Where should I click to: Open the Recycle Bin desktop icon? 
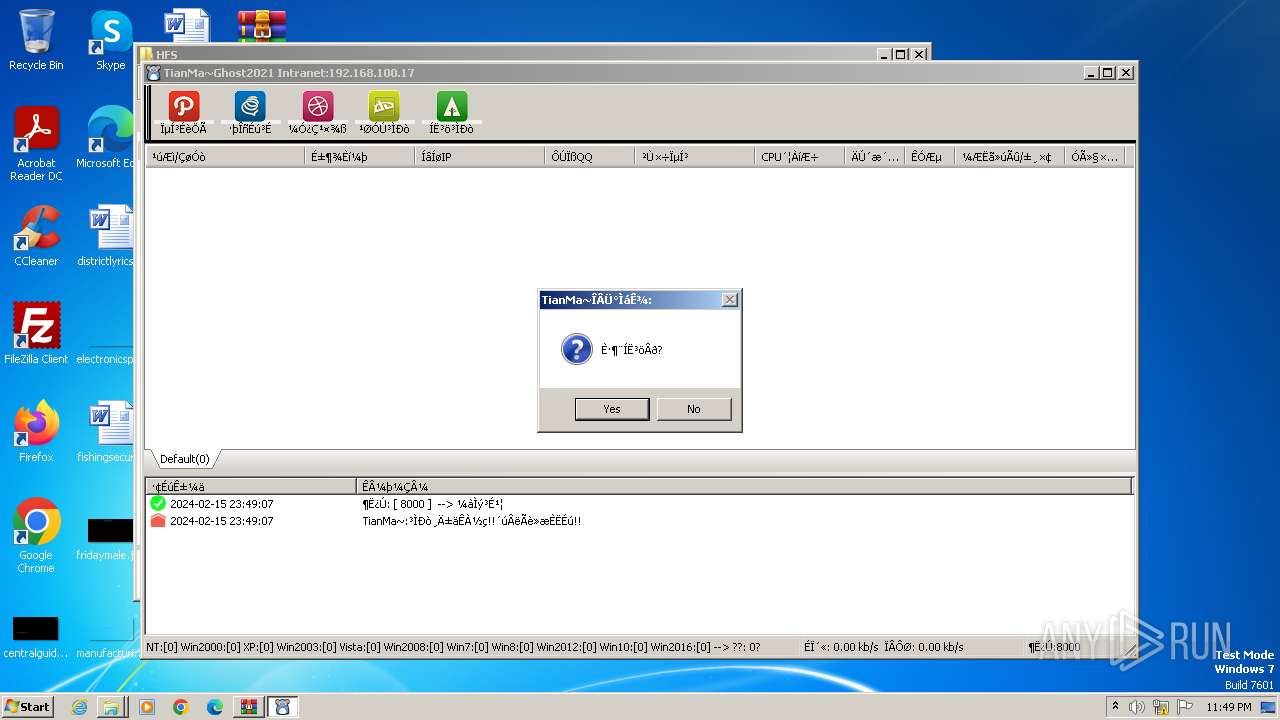coord(36,41)
